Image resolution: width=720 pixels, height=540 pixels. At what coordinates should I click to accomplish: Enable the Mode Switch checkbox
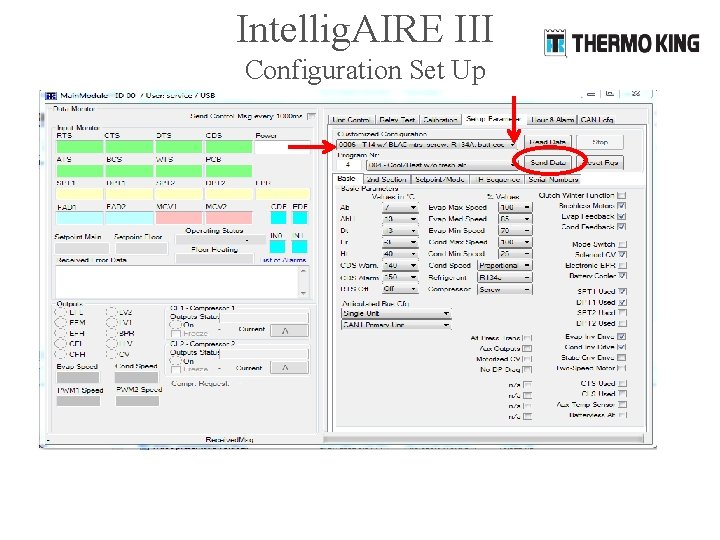(x=622, y=244)
